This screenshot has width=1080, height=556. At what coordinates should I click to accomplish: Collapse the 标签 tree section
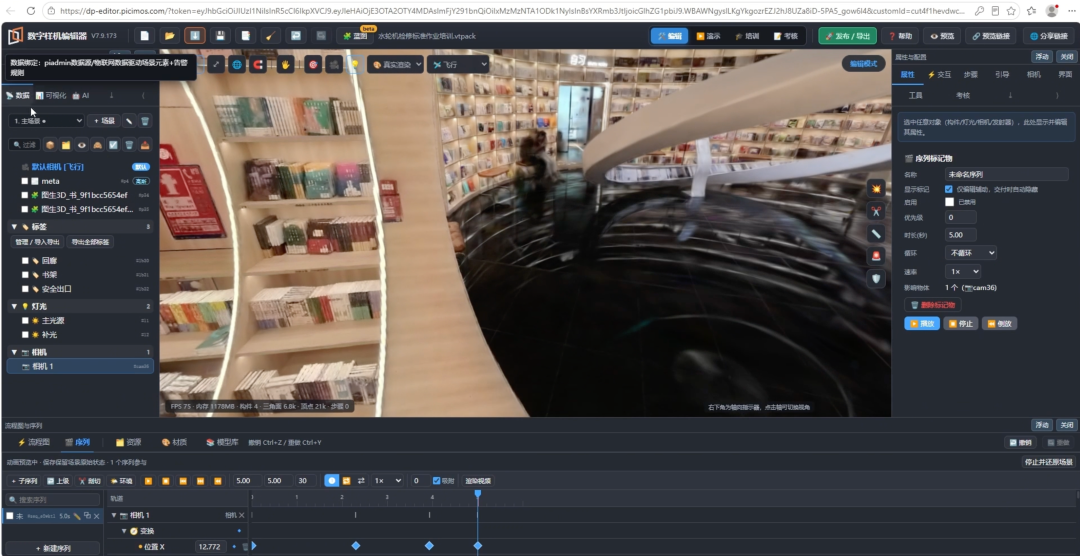click(14, 227)
